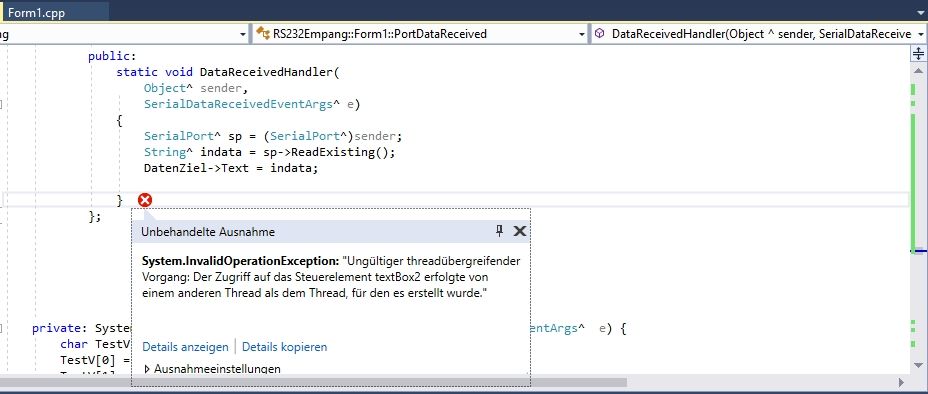The height and width of the screenshot is (394, 928).
Task: Click the public: keyword
Action: (x=112, y=56)
